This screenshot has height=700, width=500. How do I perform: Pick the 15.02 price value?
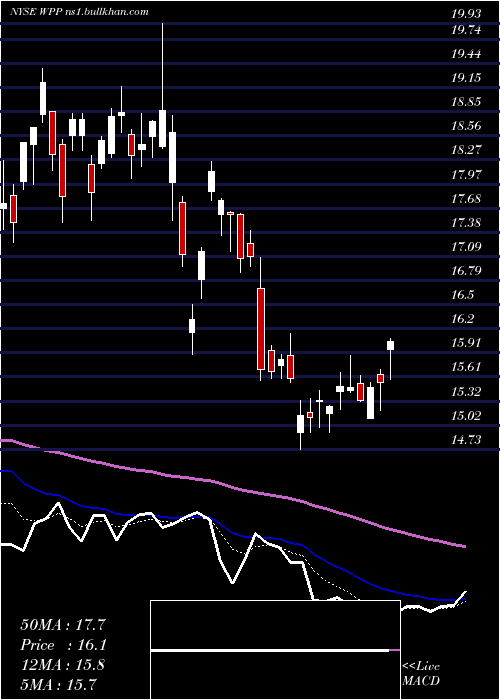pos(466,416)
